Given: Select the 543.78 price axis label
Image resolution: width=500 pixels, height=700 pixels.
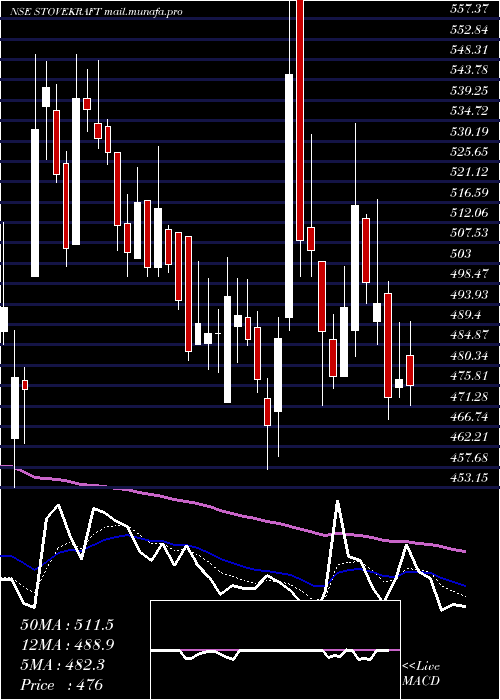Looking at the screenshot, I should tap(469, 70).
